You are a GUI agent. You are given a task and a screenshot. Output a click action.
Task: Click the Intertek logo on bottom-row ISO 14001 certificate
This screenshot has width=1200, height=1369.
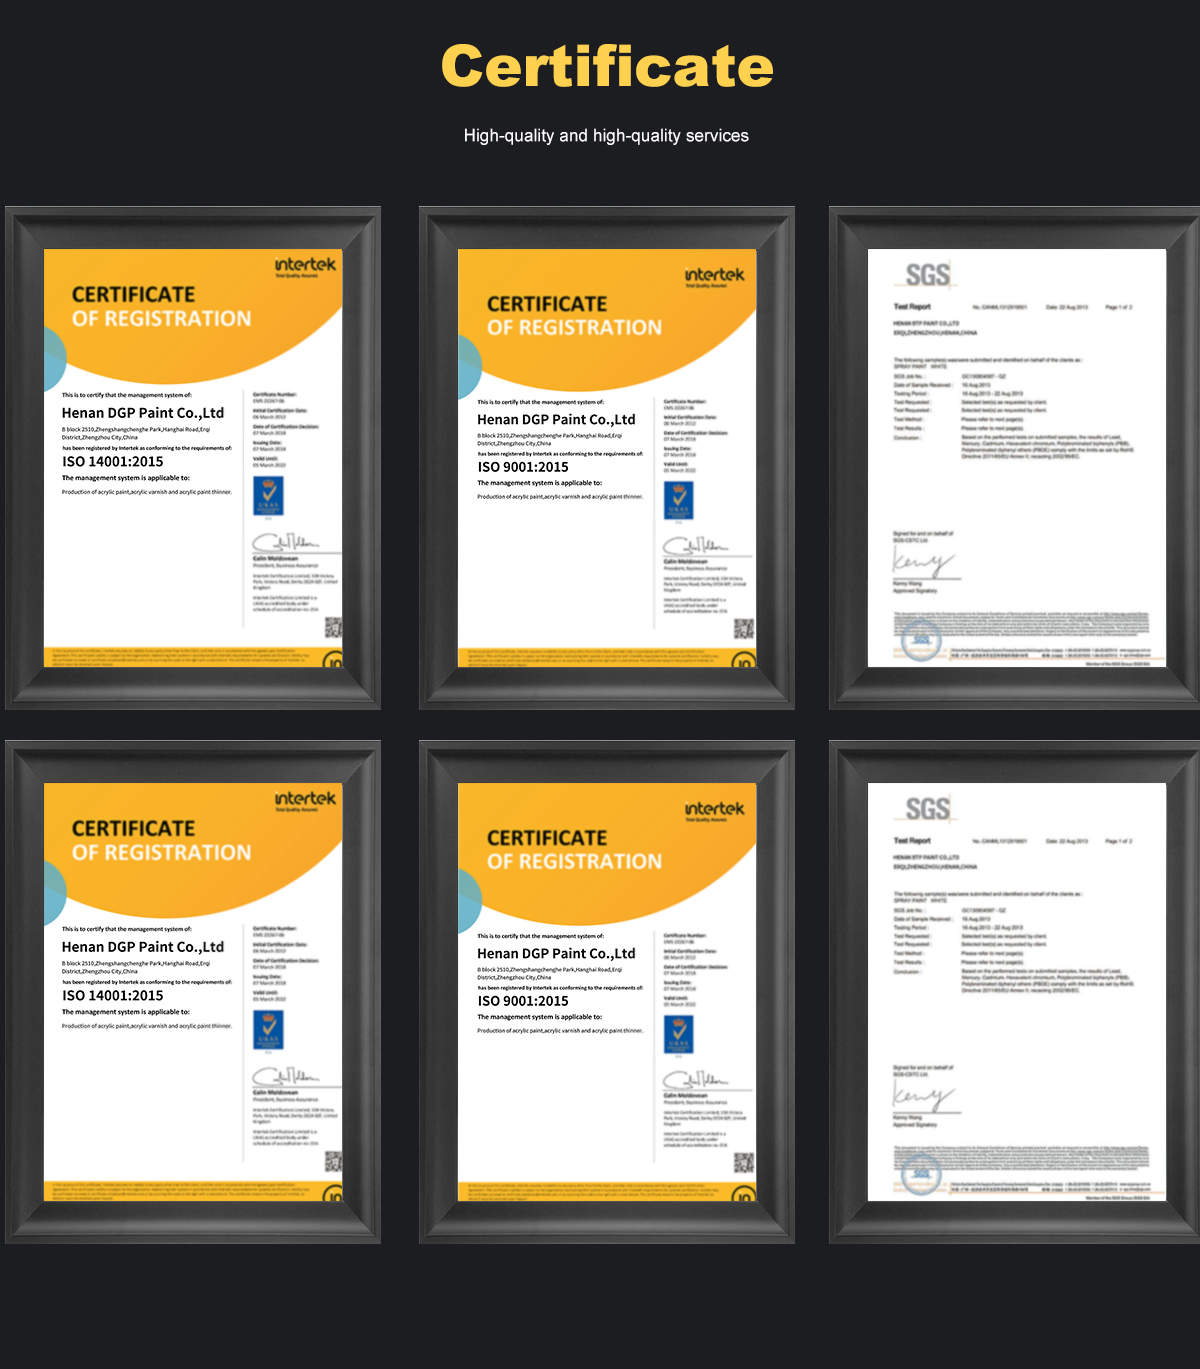pyautogui.click(x=305, y=800)
